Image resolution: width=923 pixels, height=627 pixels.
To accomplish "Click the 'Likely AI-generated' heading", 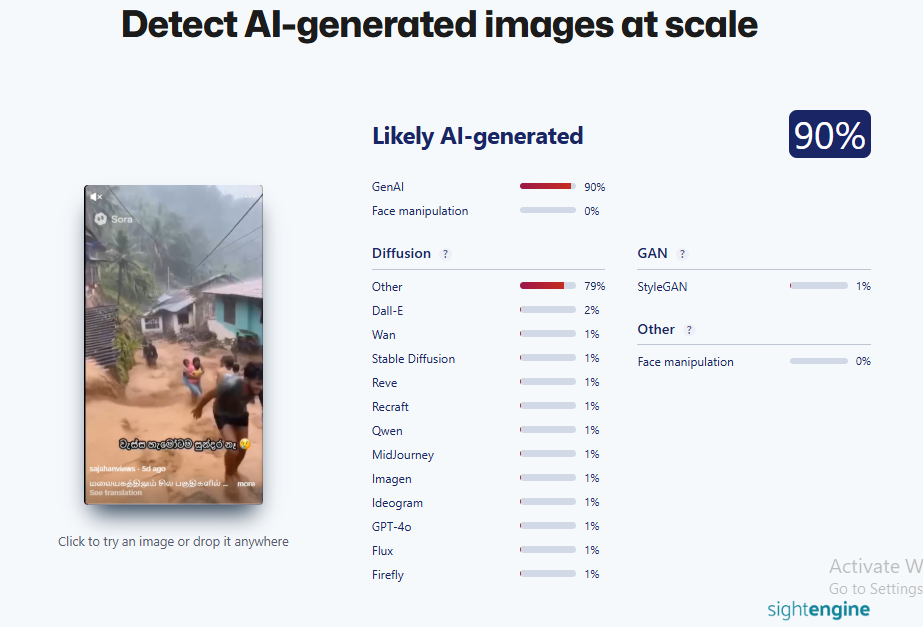I will pos(477,136).
